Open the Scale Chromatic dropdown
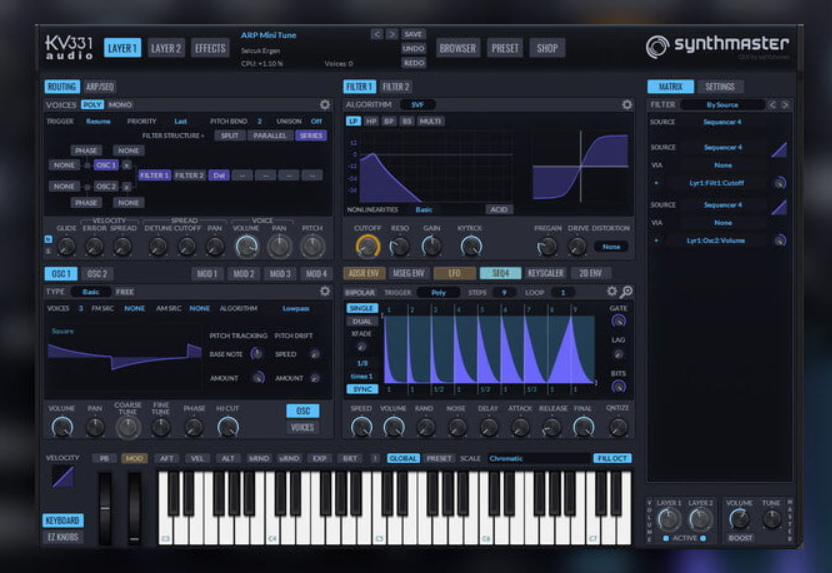Viewport: 832px width, 573px height. pyautogui.click(x=539, y=458)
